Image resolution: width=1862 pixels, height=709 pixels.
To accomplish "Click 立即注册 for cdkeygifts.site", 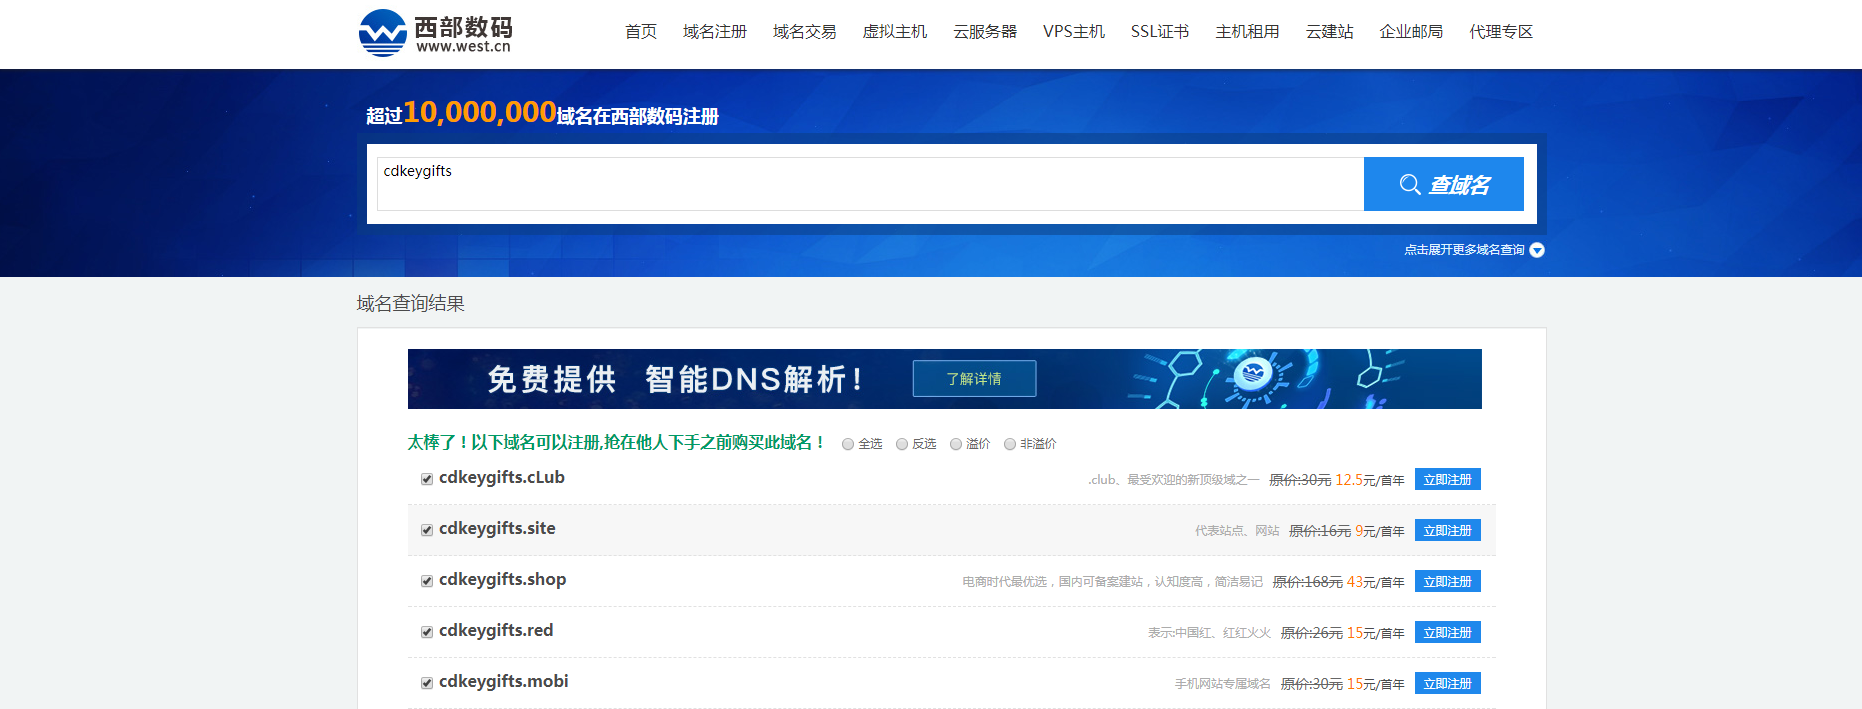I will pyautogui.click(x=1448, y=530).
